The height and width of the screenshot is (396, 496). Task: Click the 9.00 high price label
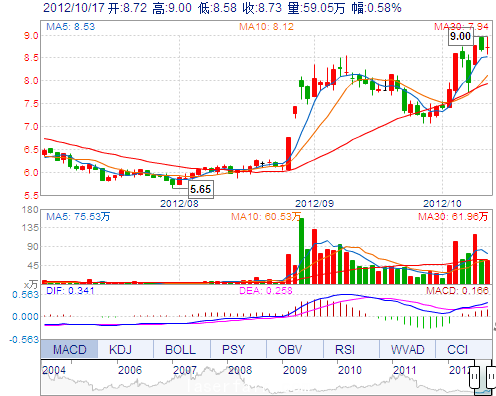(x=460, y=36)
